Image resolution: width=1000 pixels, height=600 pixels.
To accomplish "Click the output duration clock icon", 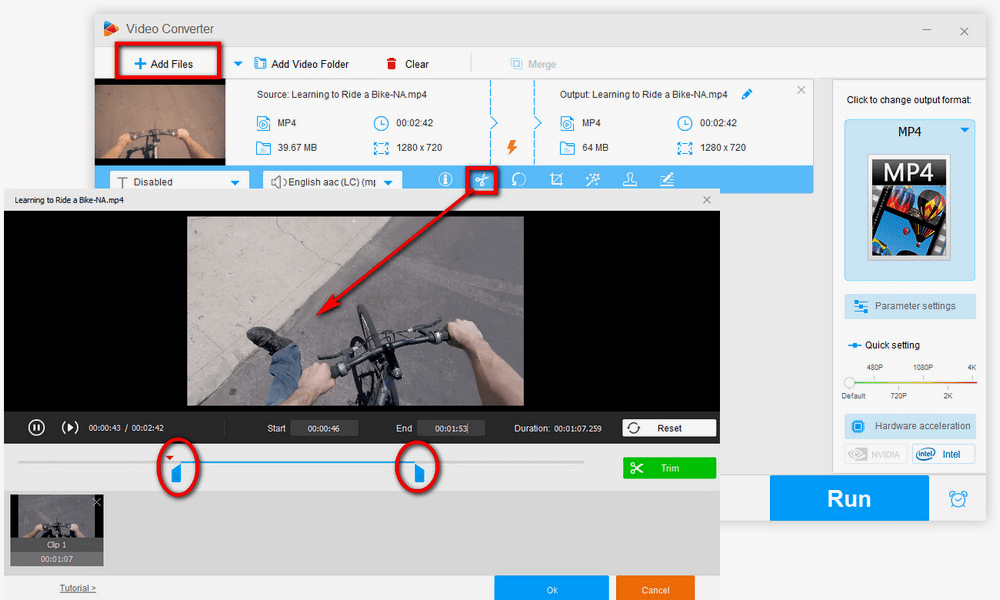I will pos(684,123).
